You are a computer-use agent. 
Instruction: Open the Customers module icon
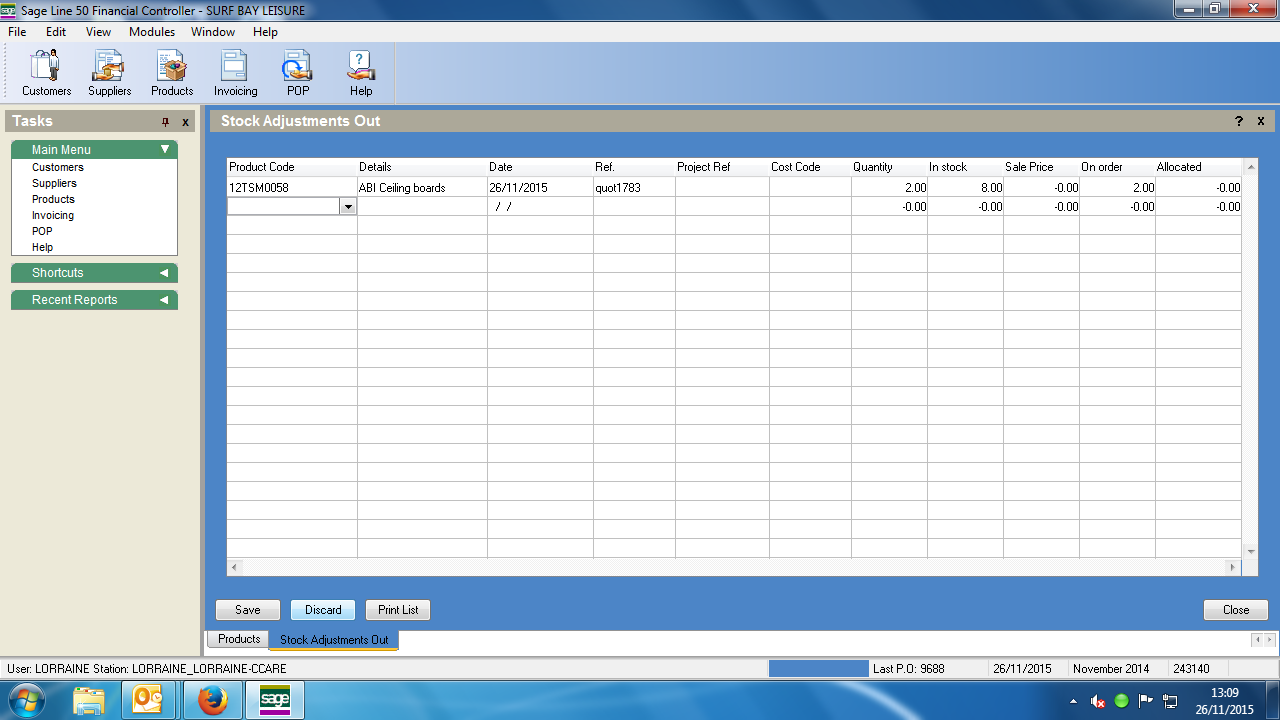46,73
